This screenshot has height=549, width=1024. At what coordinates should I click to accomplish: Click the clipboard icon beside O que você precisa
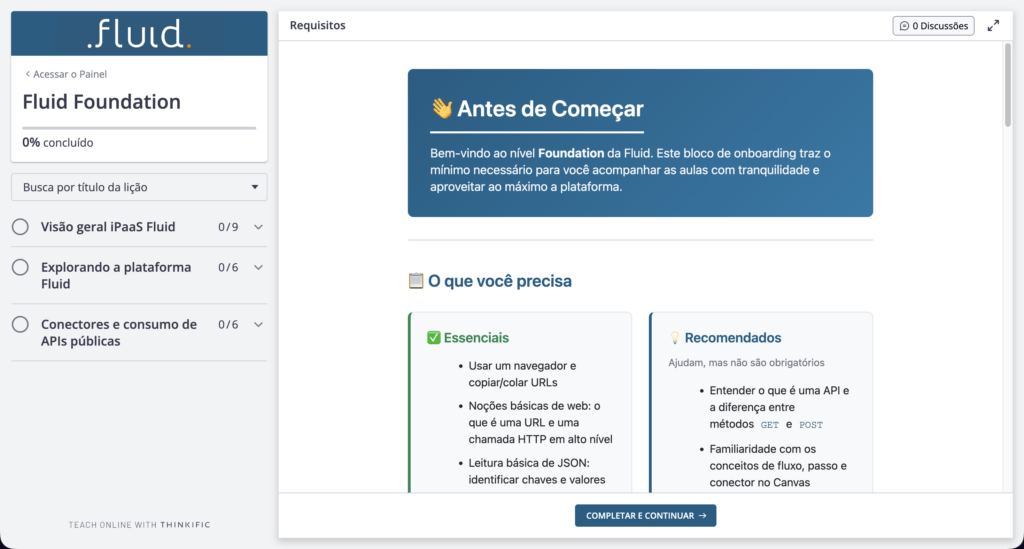pyautogui.click(x=416, y=281)
